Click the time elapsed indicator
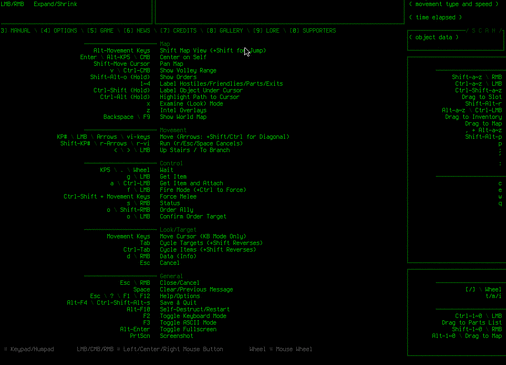Image resolution: width=506 pixels, height=365 pixels. point(435,17)
